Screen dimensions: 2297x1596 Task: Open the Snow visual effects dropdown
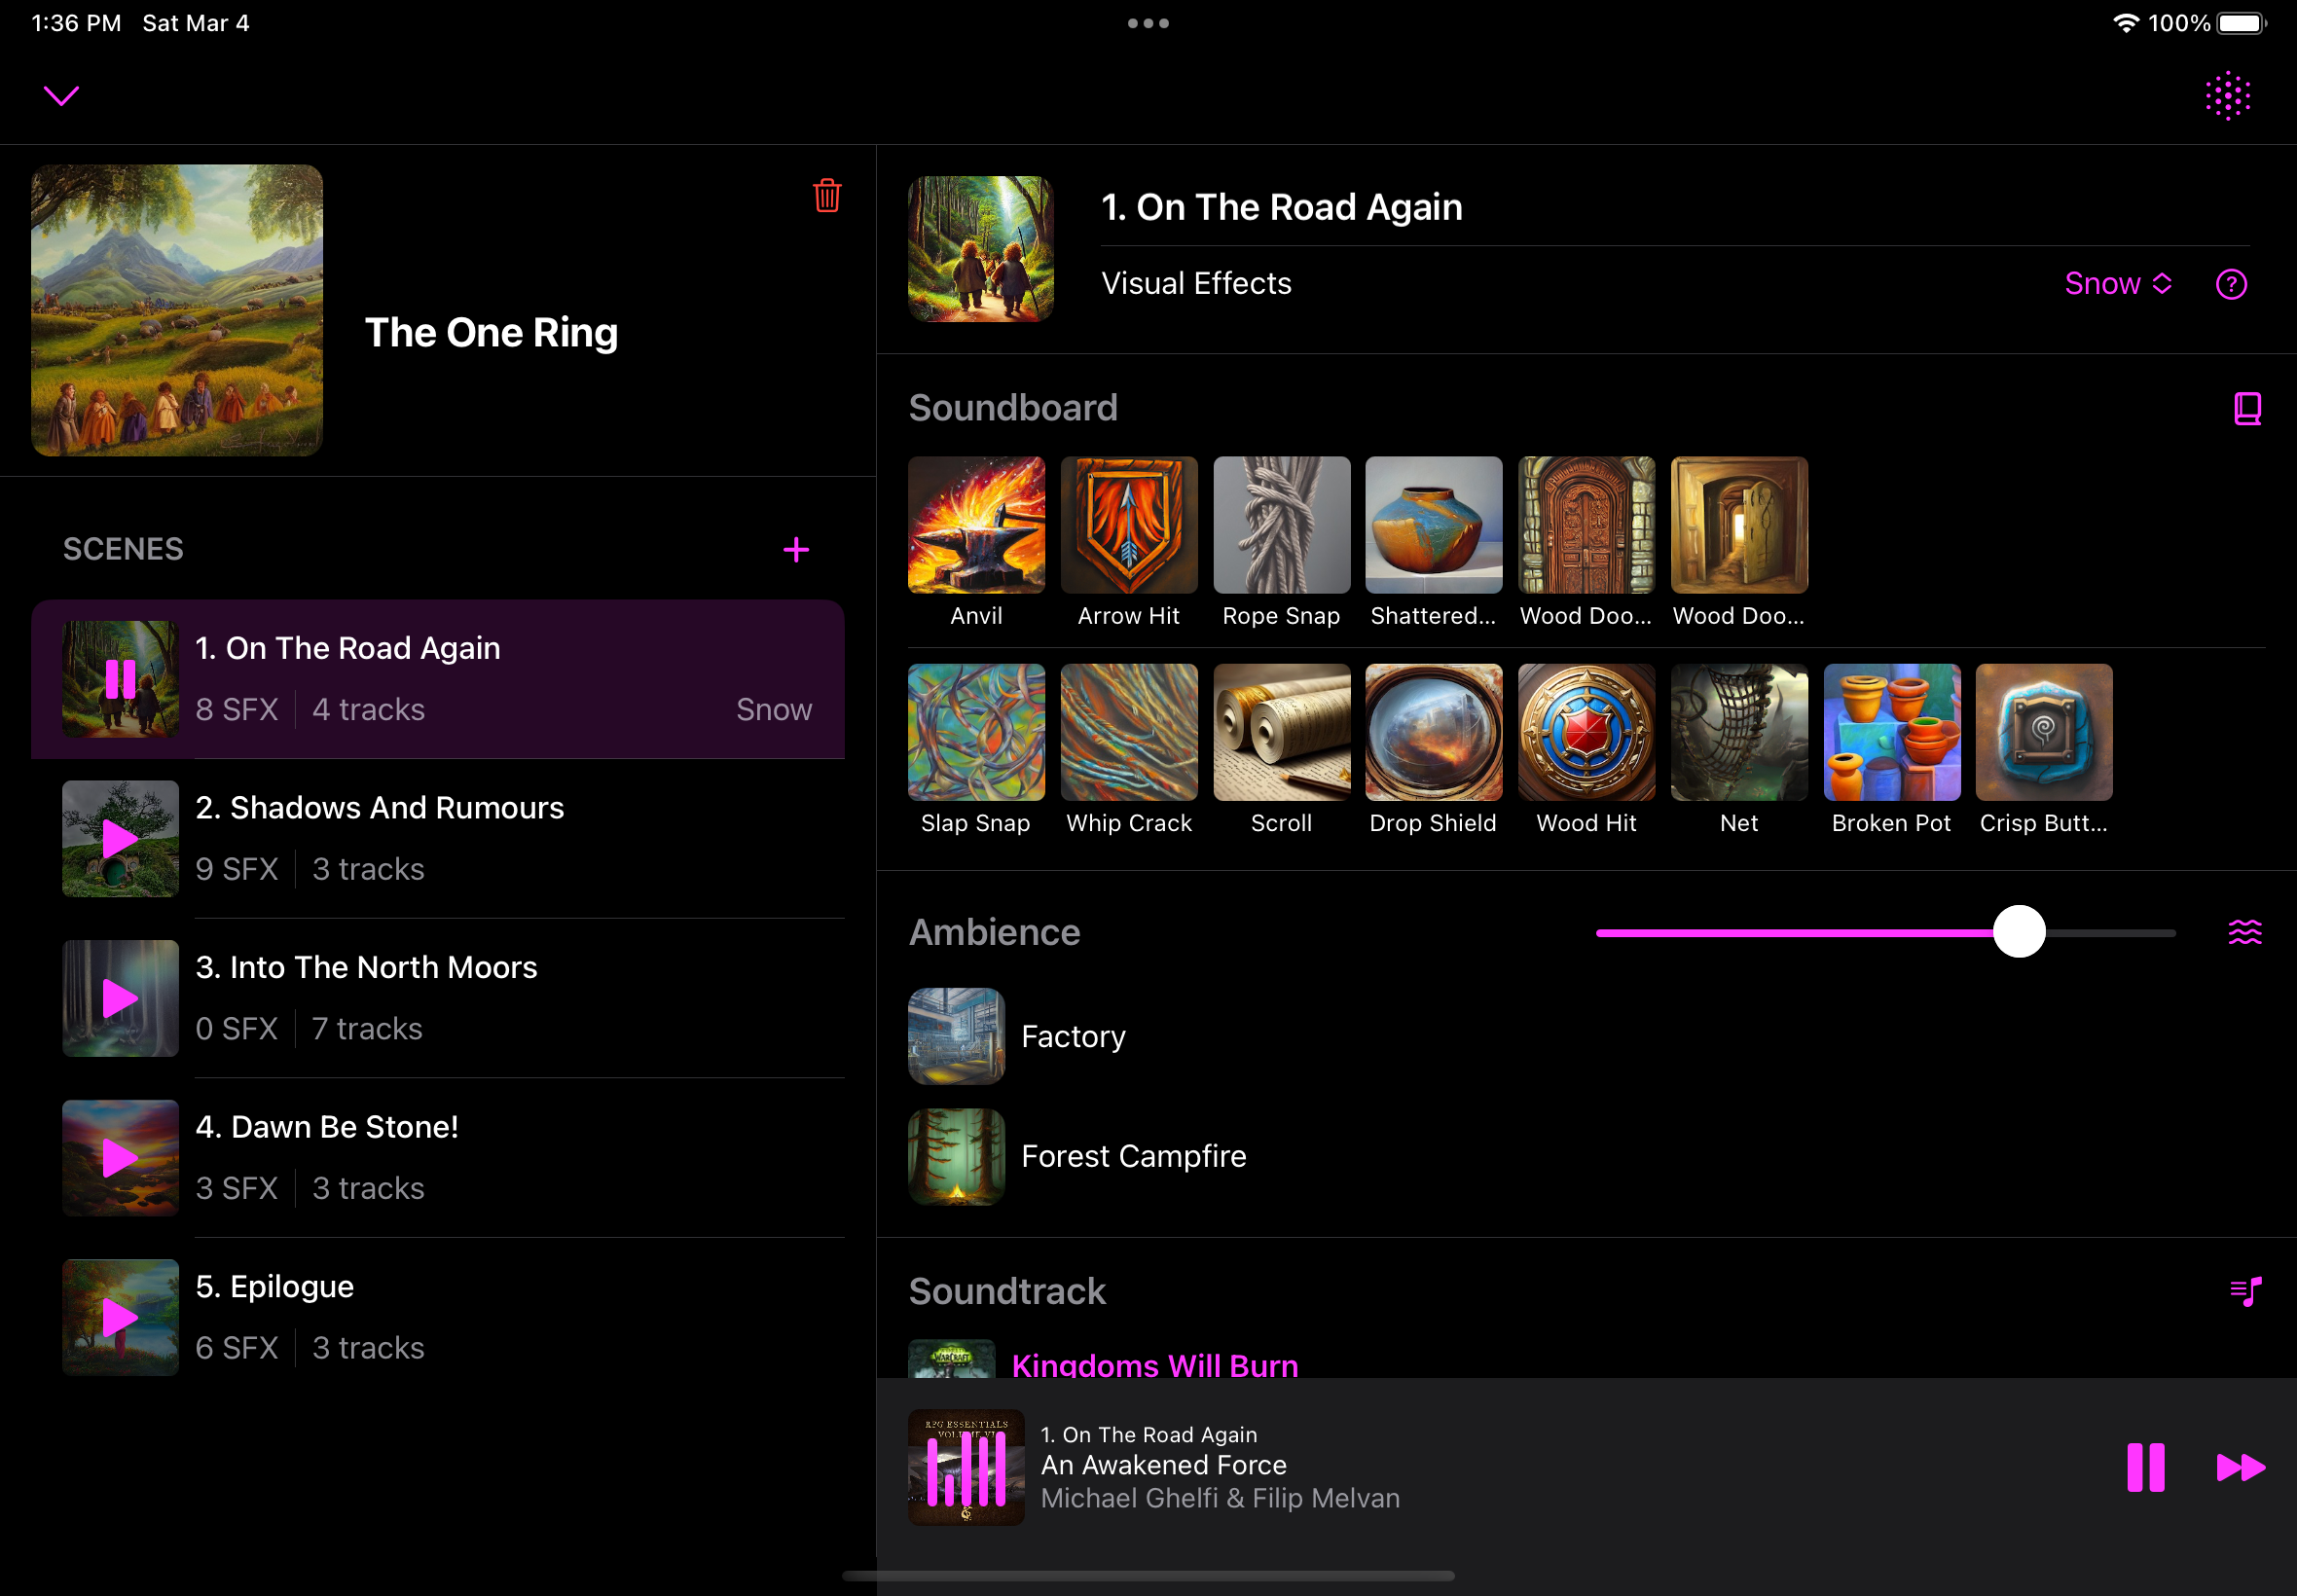[2117, 284]
